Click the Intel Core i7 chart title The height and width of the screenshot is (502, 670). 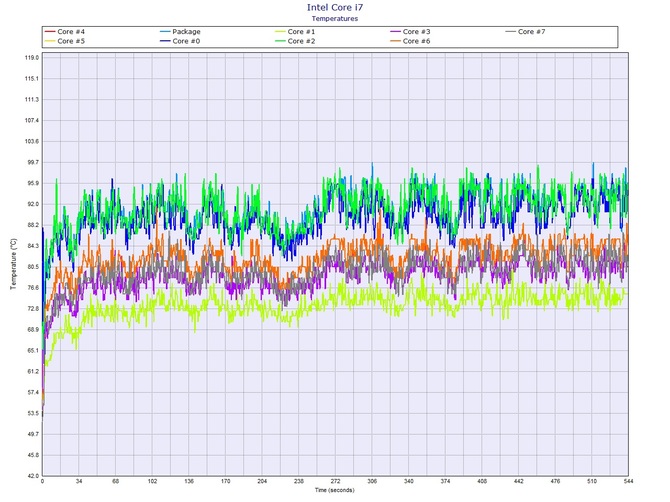click(x=335, y=7)
